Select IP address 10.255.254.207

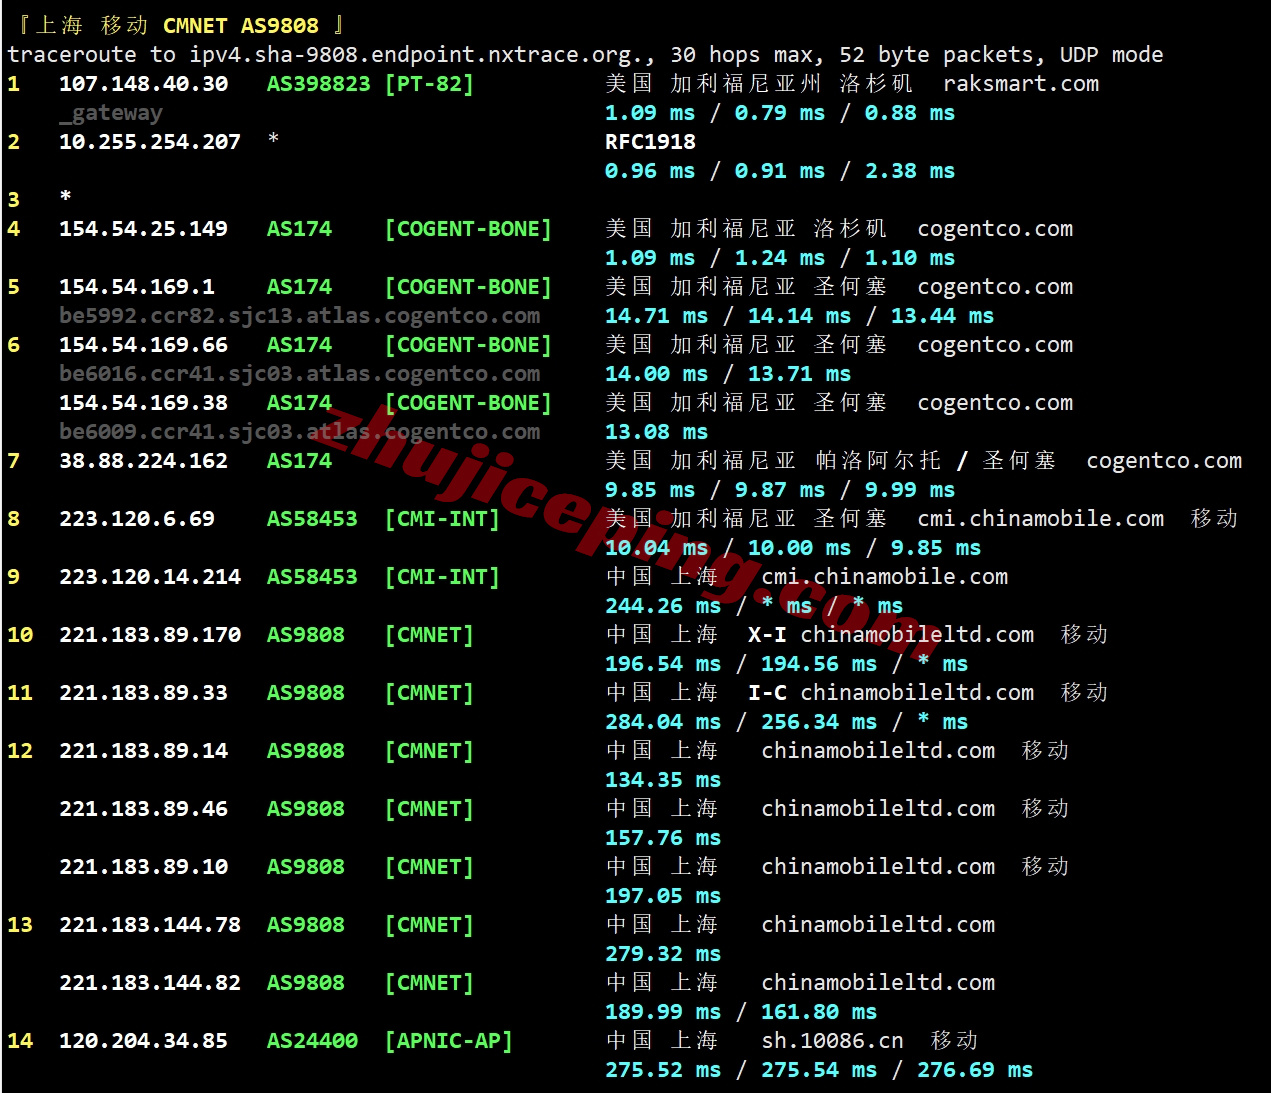click(149, 142)
